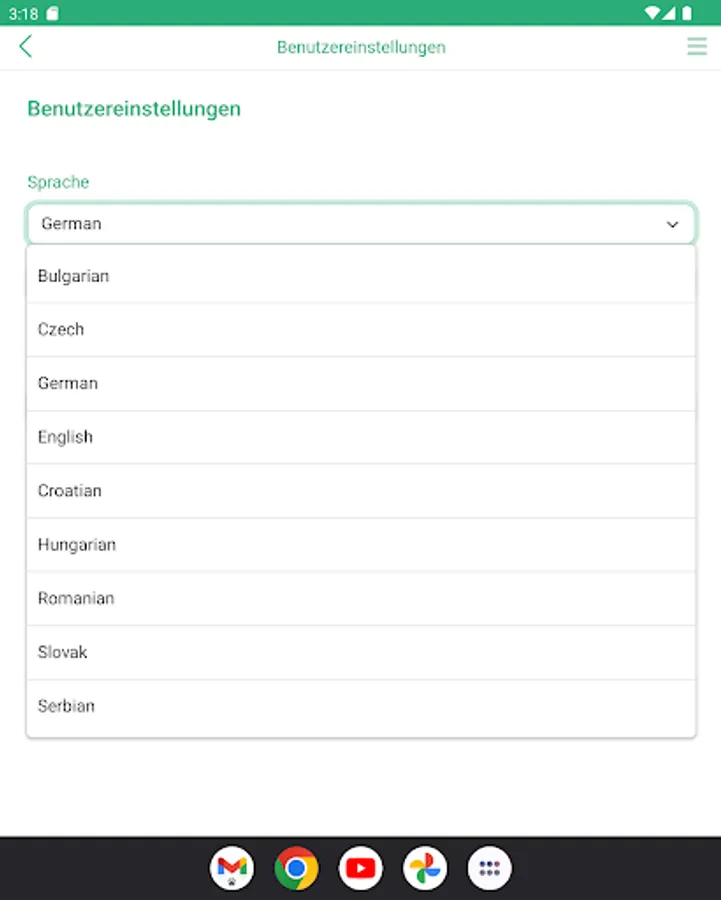721x900 pixels.
Task: Pick English from the dropdown list
Action: pyautogui.click(x=361, y=437)
